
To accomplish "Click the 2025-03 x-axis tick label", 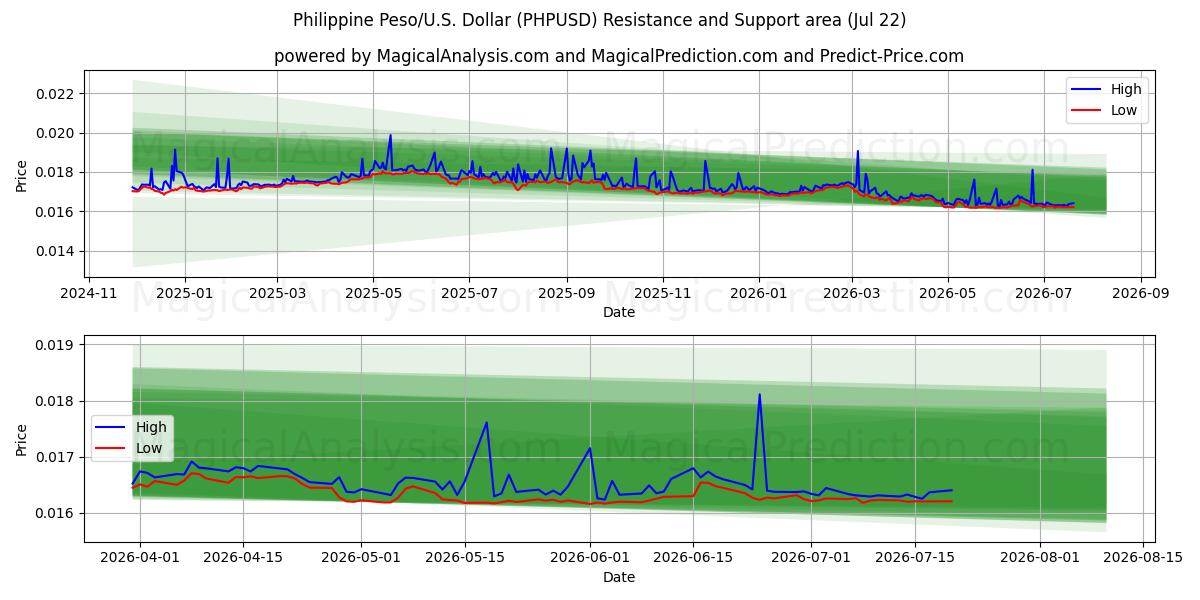I will [277, 295].
